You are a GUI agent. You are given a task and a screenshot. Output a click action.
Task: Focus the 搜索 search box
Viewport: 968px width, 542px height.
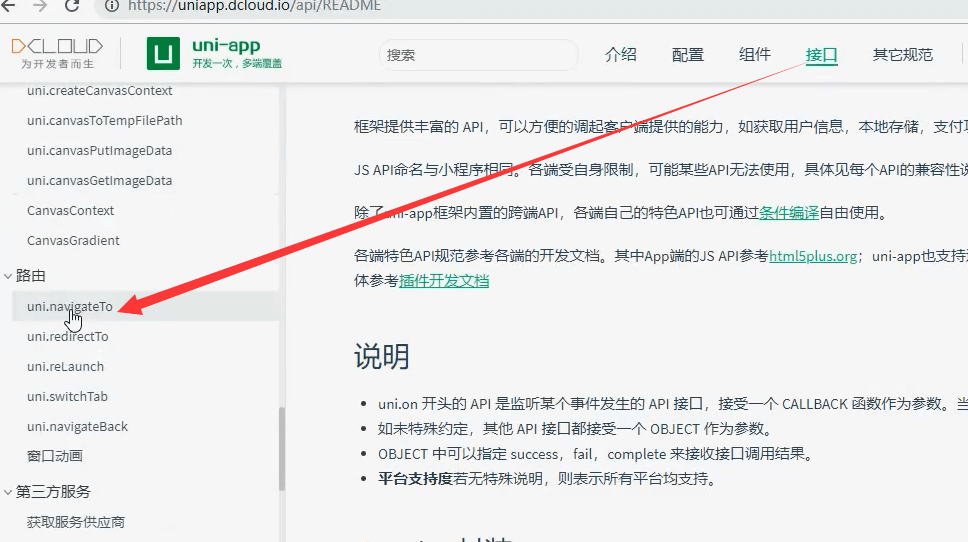click(x=478, y=55)
